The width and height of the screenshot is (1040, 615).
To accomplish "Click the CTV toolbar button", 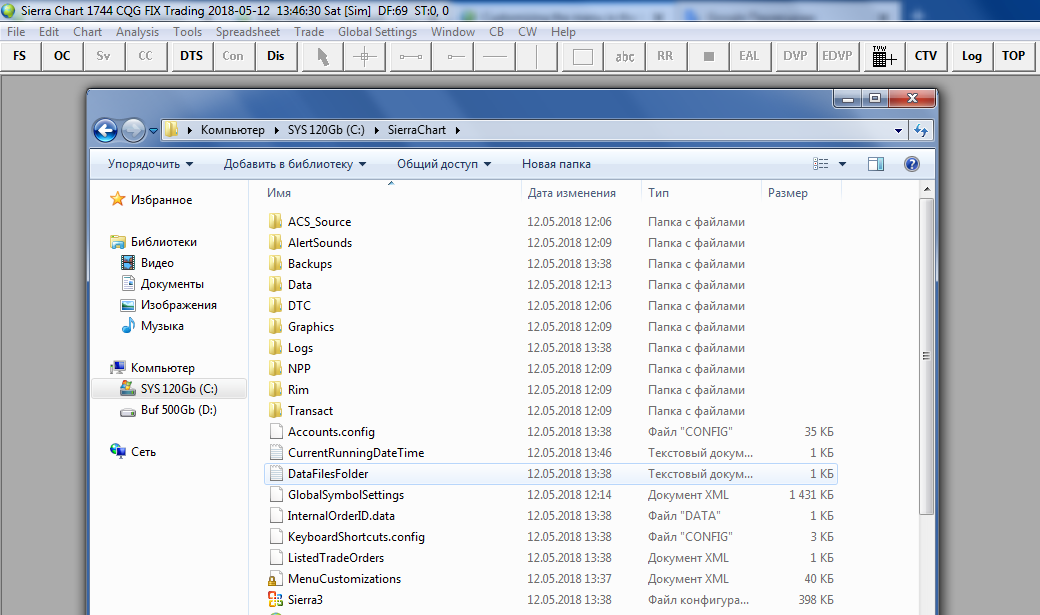I will [x=926, y=56].
